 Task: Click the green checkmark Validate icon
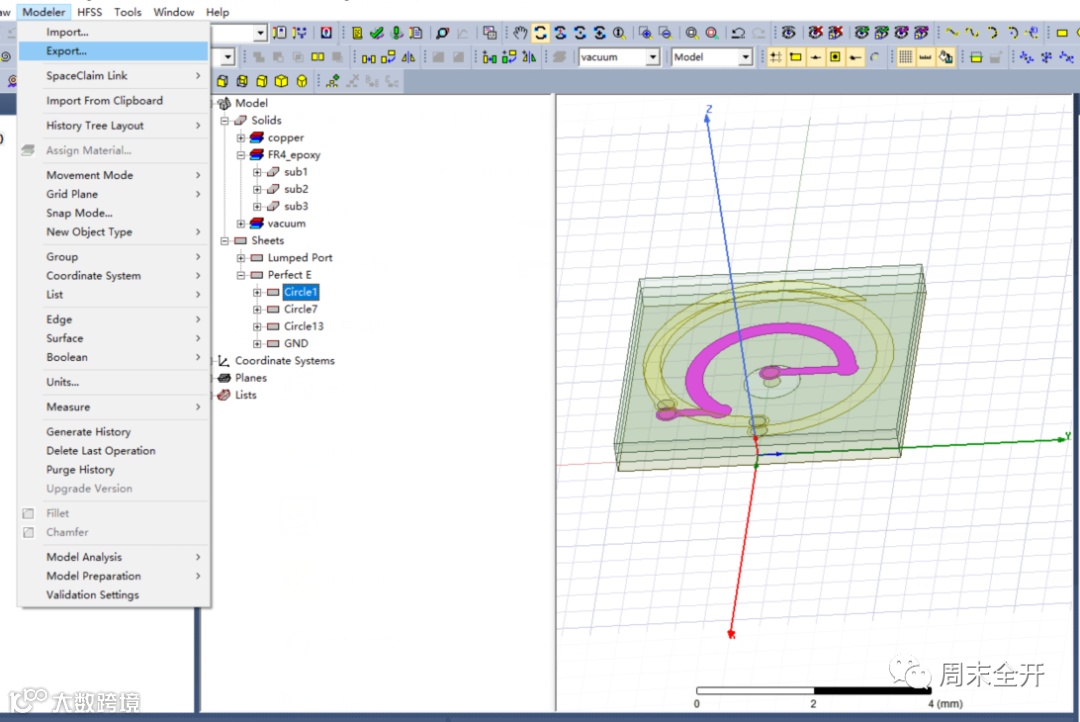(x=377, y=32)
